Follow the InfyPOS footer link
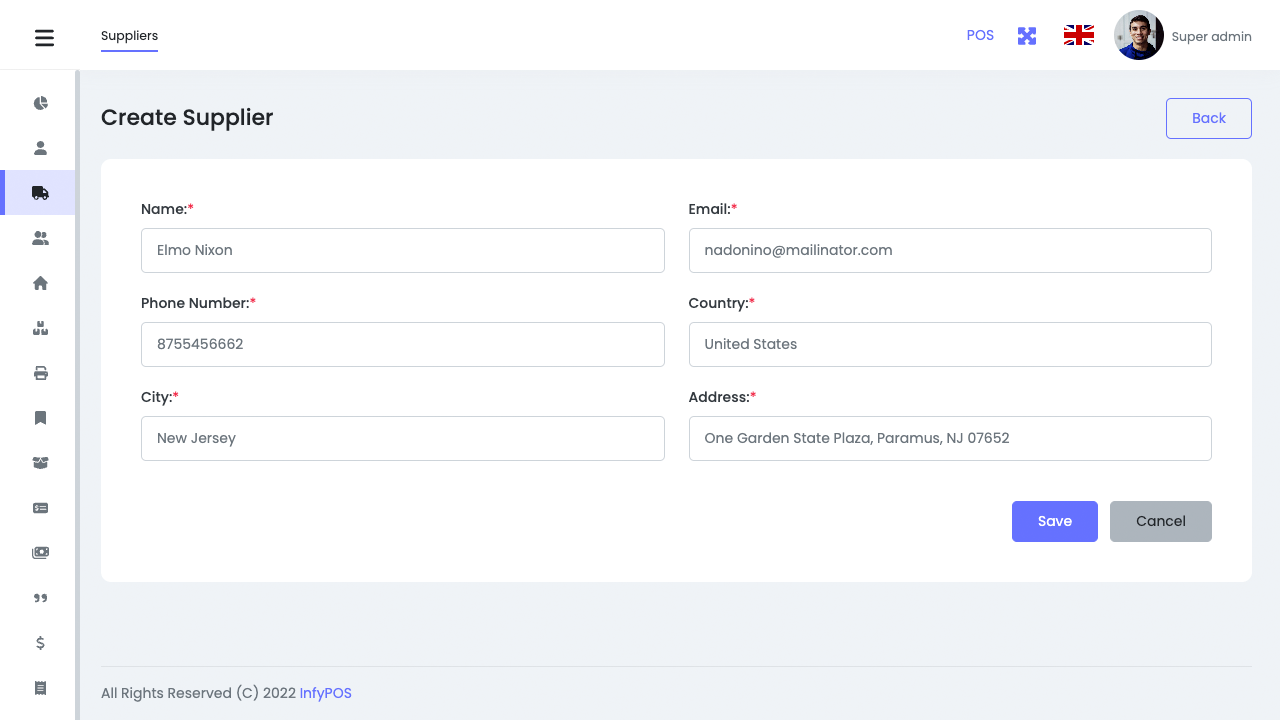The image size is (1280, 720). [x=325, y=693]
